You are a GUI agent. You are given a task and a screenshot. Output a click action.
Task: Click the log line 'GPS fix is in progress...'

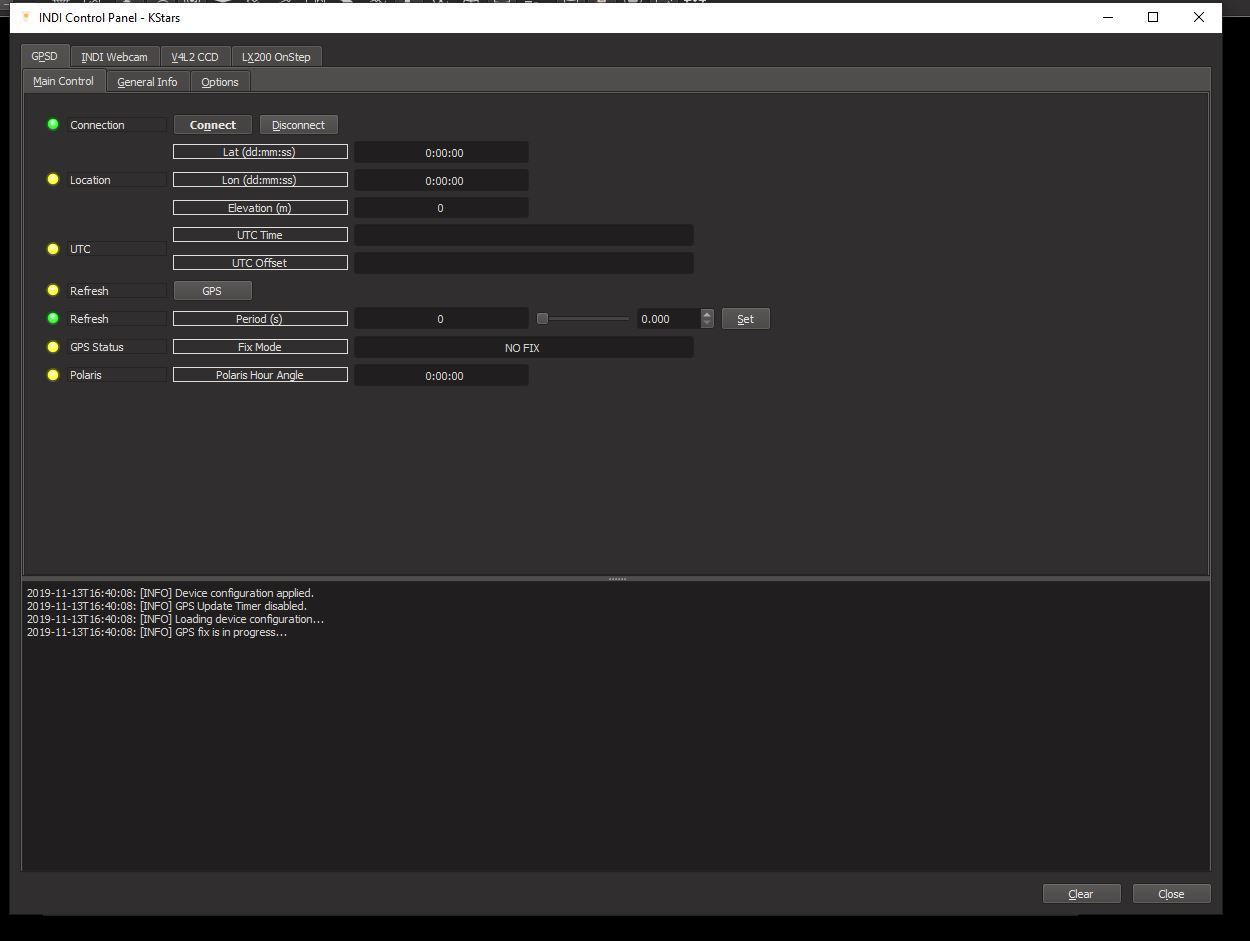[x=157, y=632]
